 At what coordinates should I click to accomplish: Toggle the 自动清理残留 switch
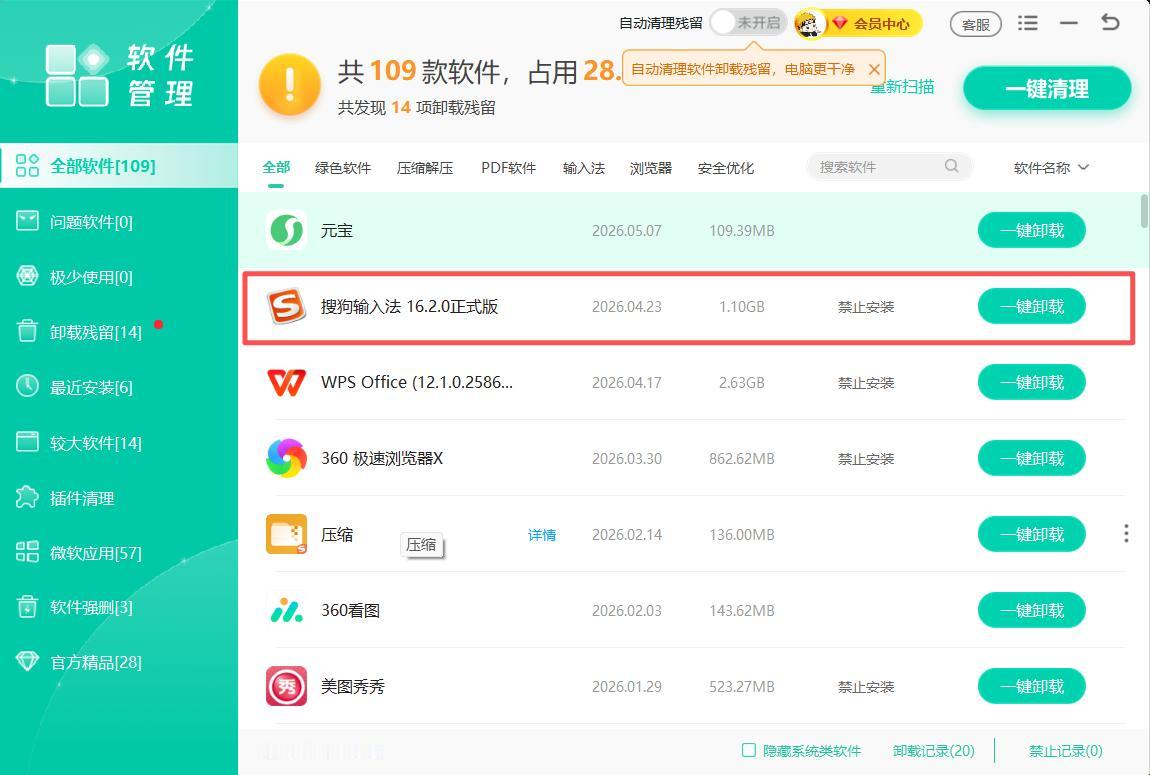[x=747, y=23]
